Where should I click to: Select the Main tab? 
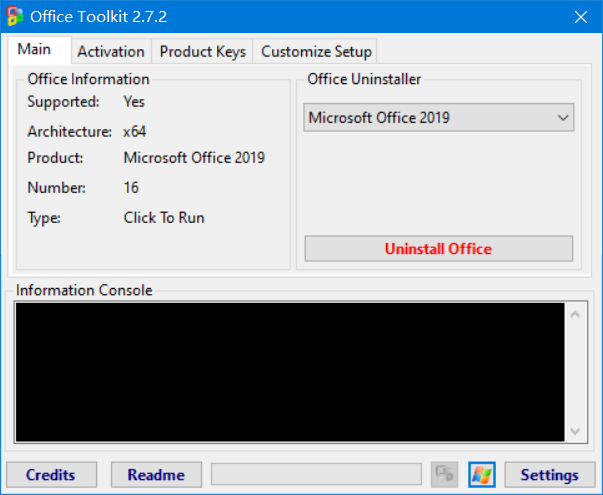click(34, 50)
